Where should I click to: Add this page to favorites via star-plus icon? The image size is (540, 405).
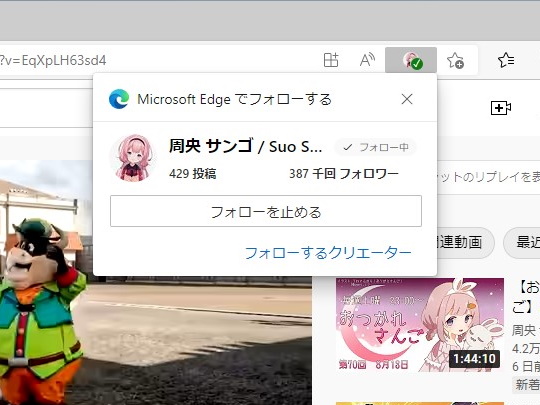pos(455,60)
